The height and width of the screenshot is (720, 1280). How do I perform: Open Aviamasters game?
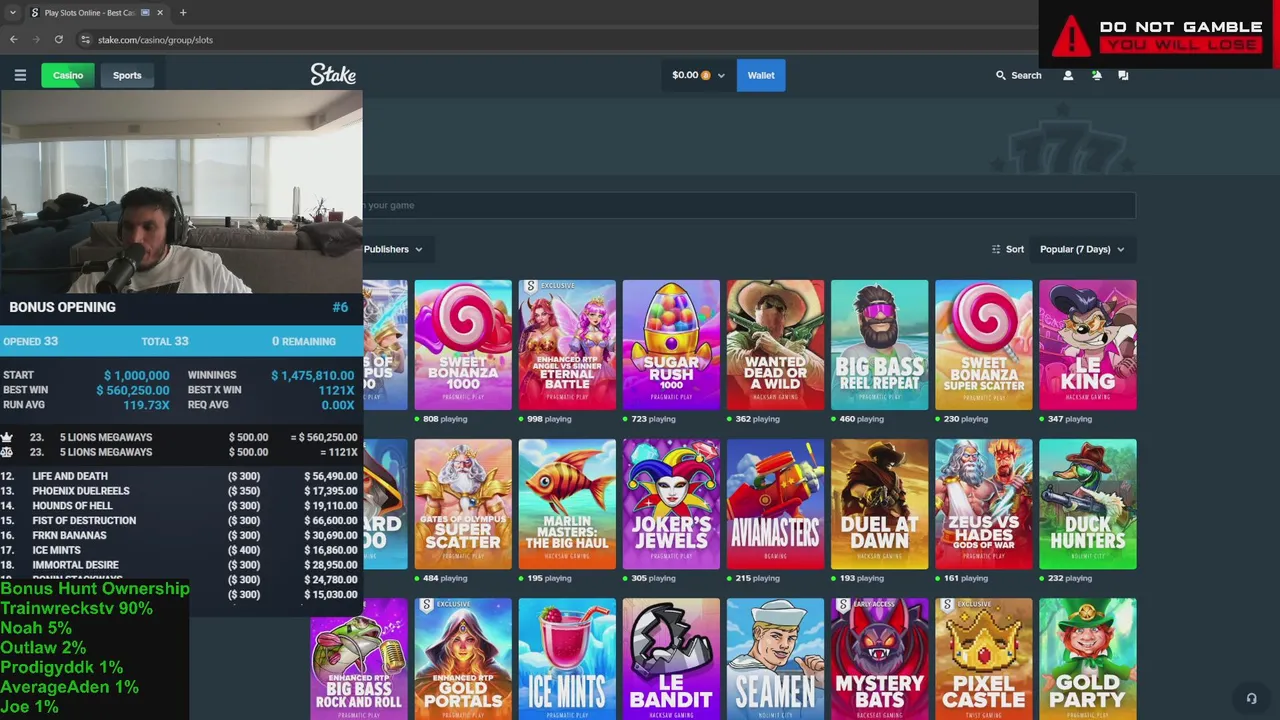(775, 504)
